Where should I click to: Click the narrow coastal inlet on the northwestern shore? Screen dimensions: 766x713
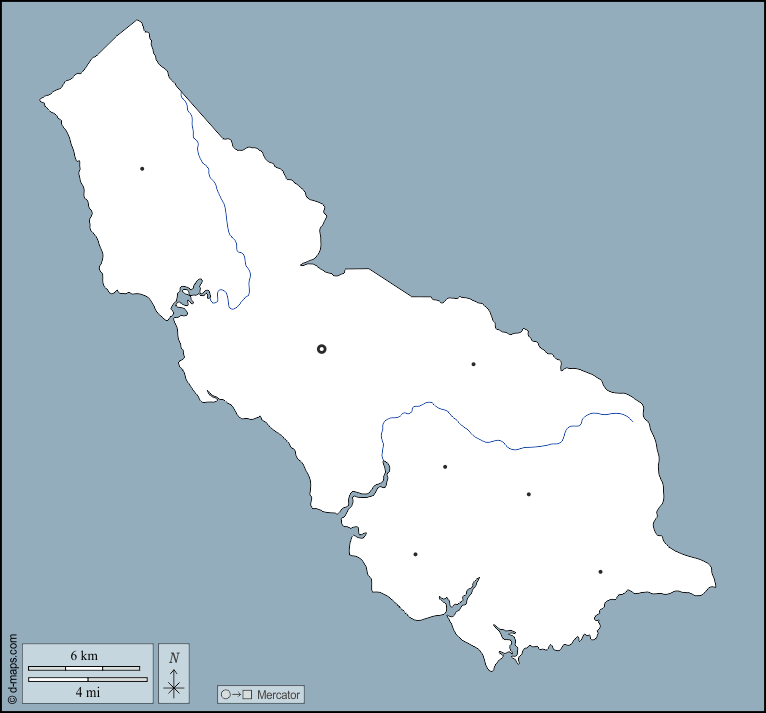[x=187, y=298]
